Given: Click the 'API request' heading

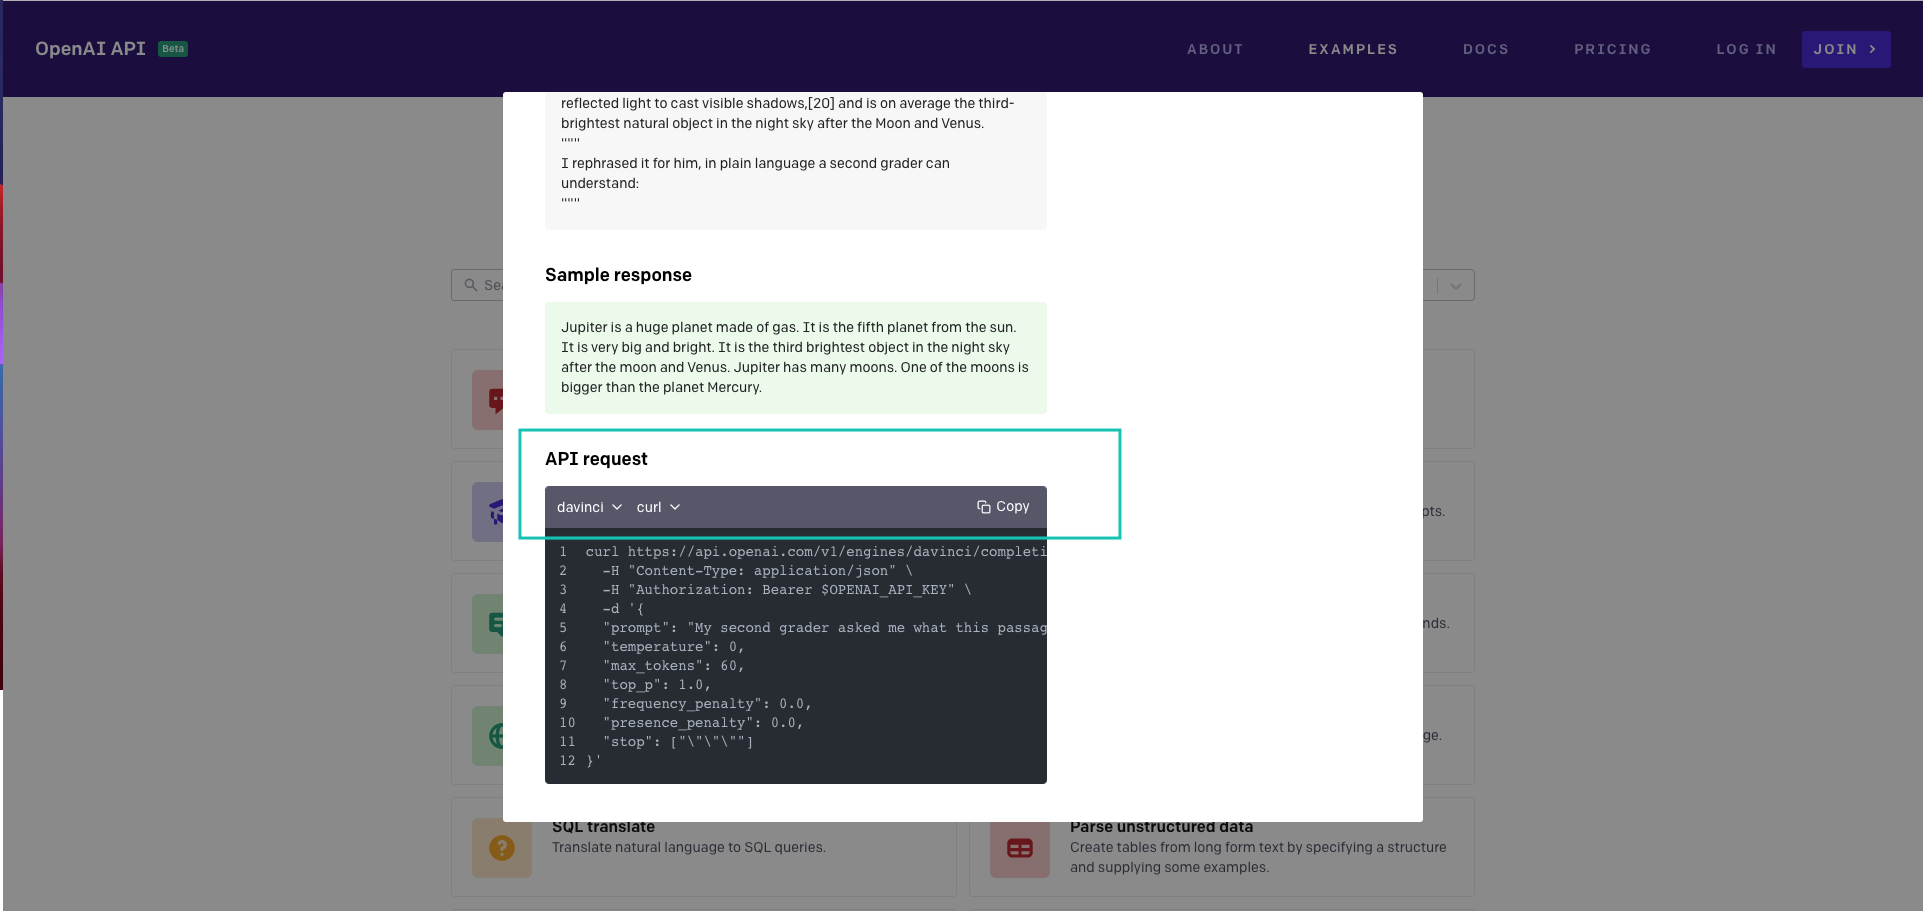Looking at the screenshot, I should (596, 459).
